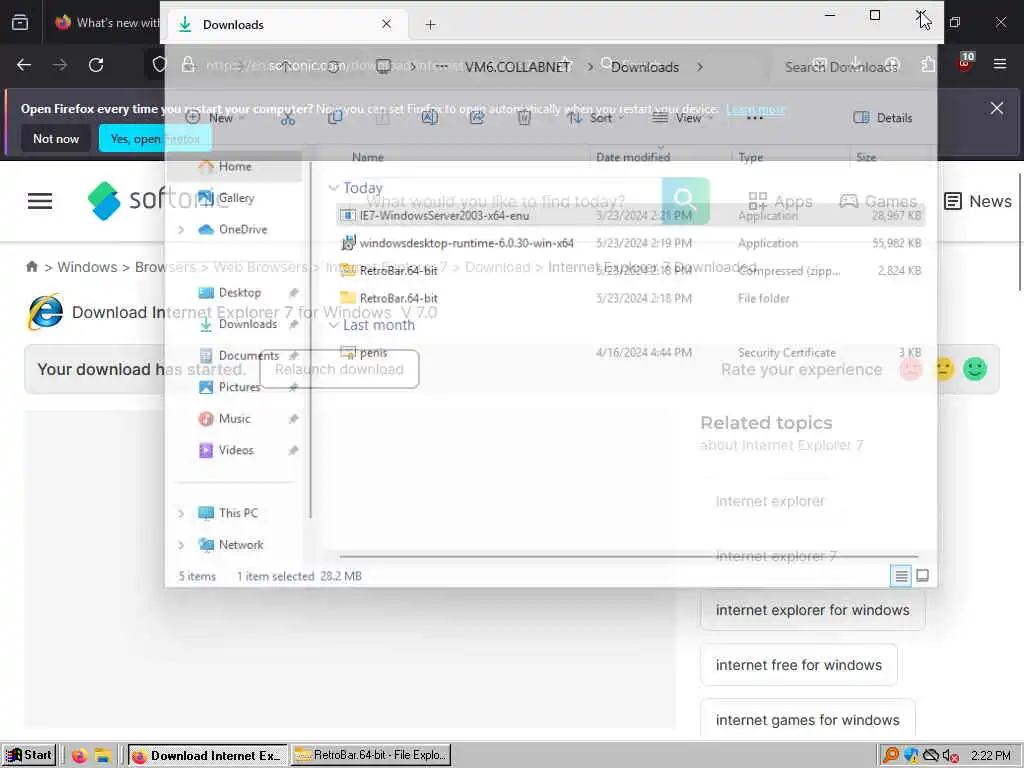Screen dimensions: 1024x768
Task: Click the Not now button
Action: 56,138
